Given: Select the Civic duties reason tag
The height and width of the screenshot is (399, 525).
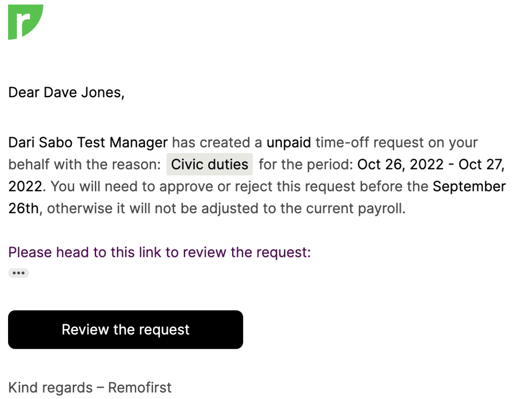Looking at the screenshot, I should pyautogui.click(x=210, y=164).
